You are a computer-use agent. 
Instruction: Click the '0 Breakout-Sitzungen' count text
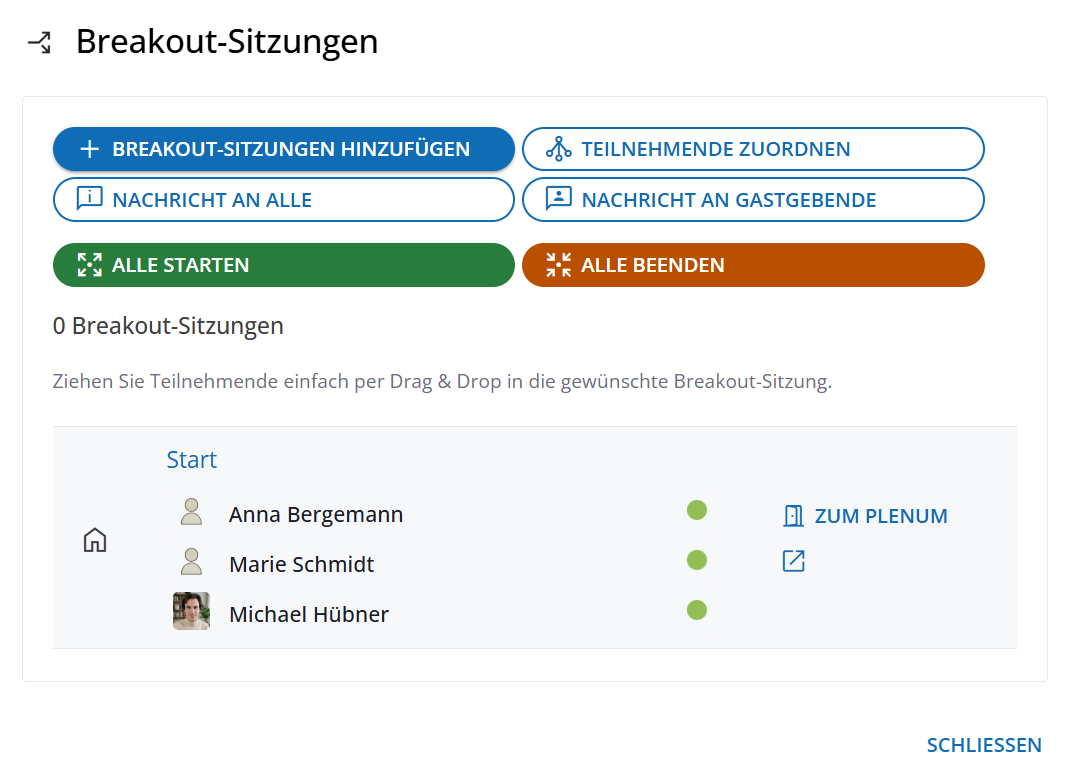pos(168,325)
